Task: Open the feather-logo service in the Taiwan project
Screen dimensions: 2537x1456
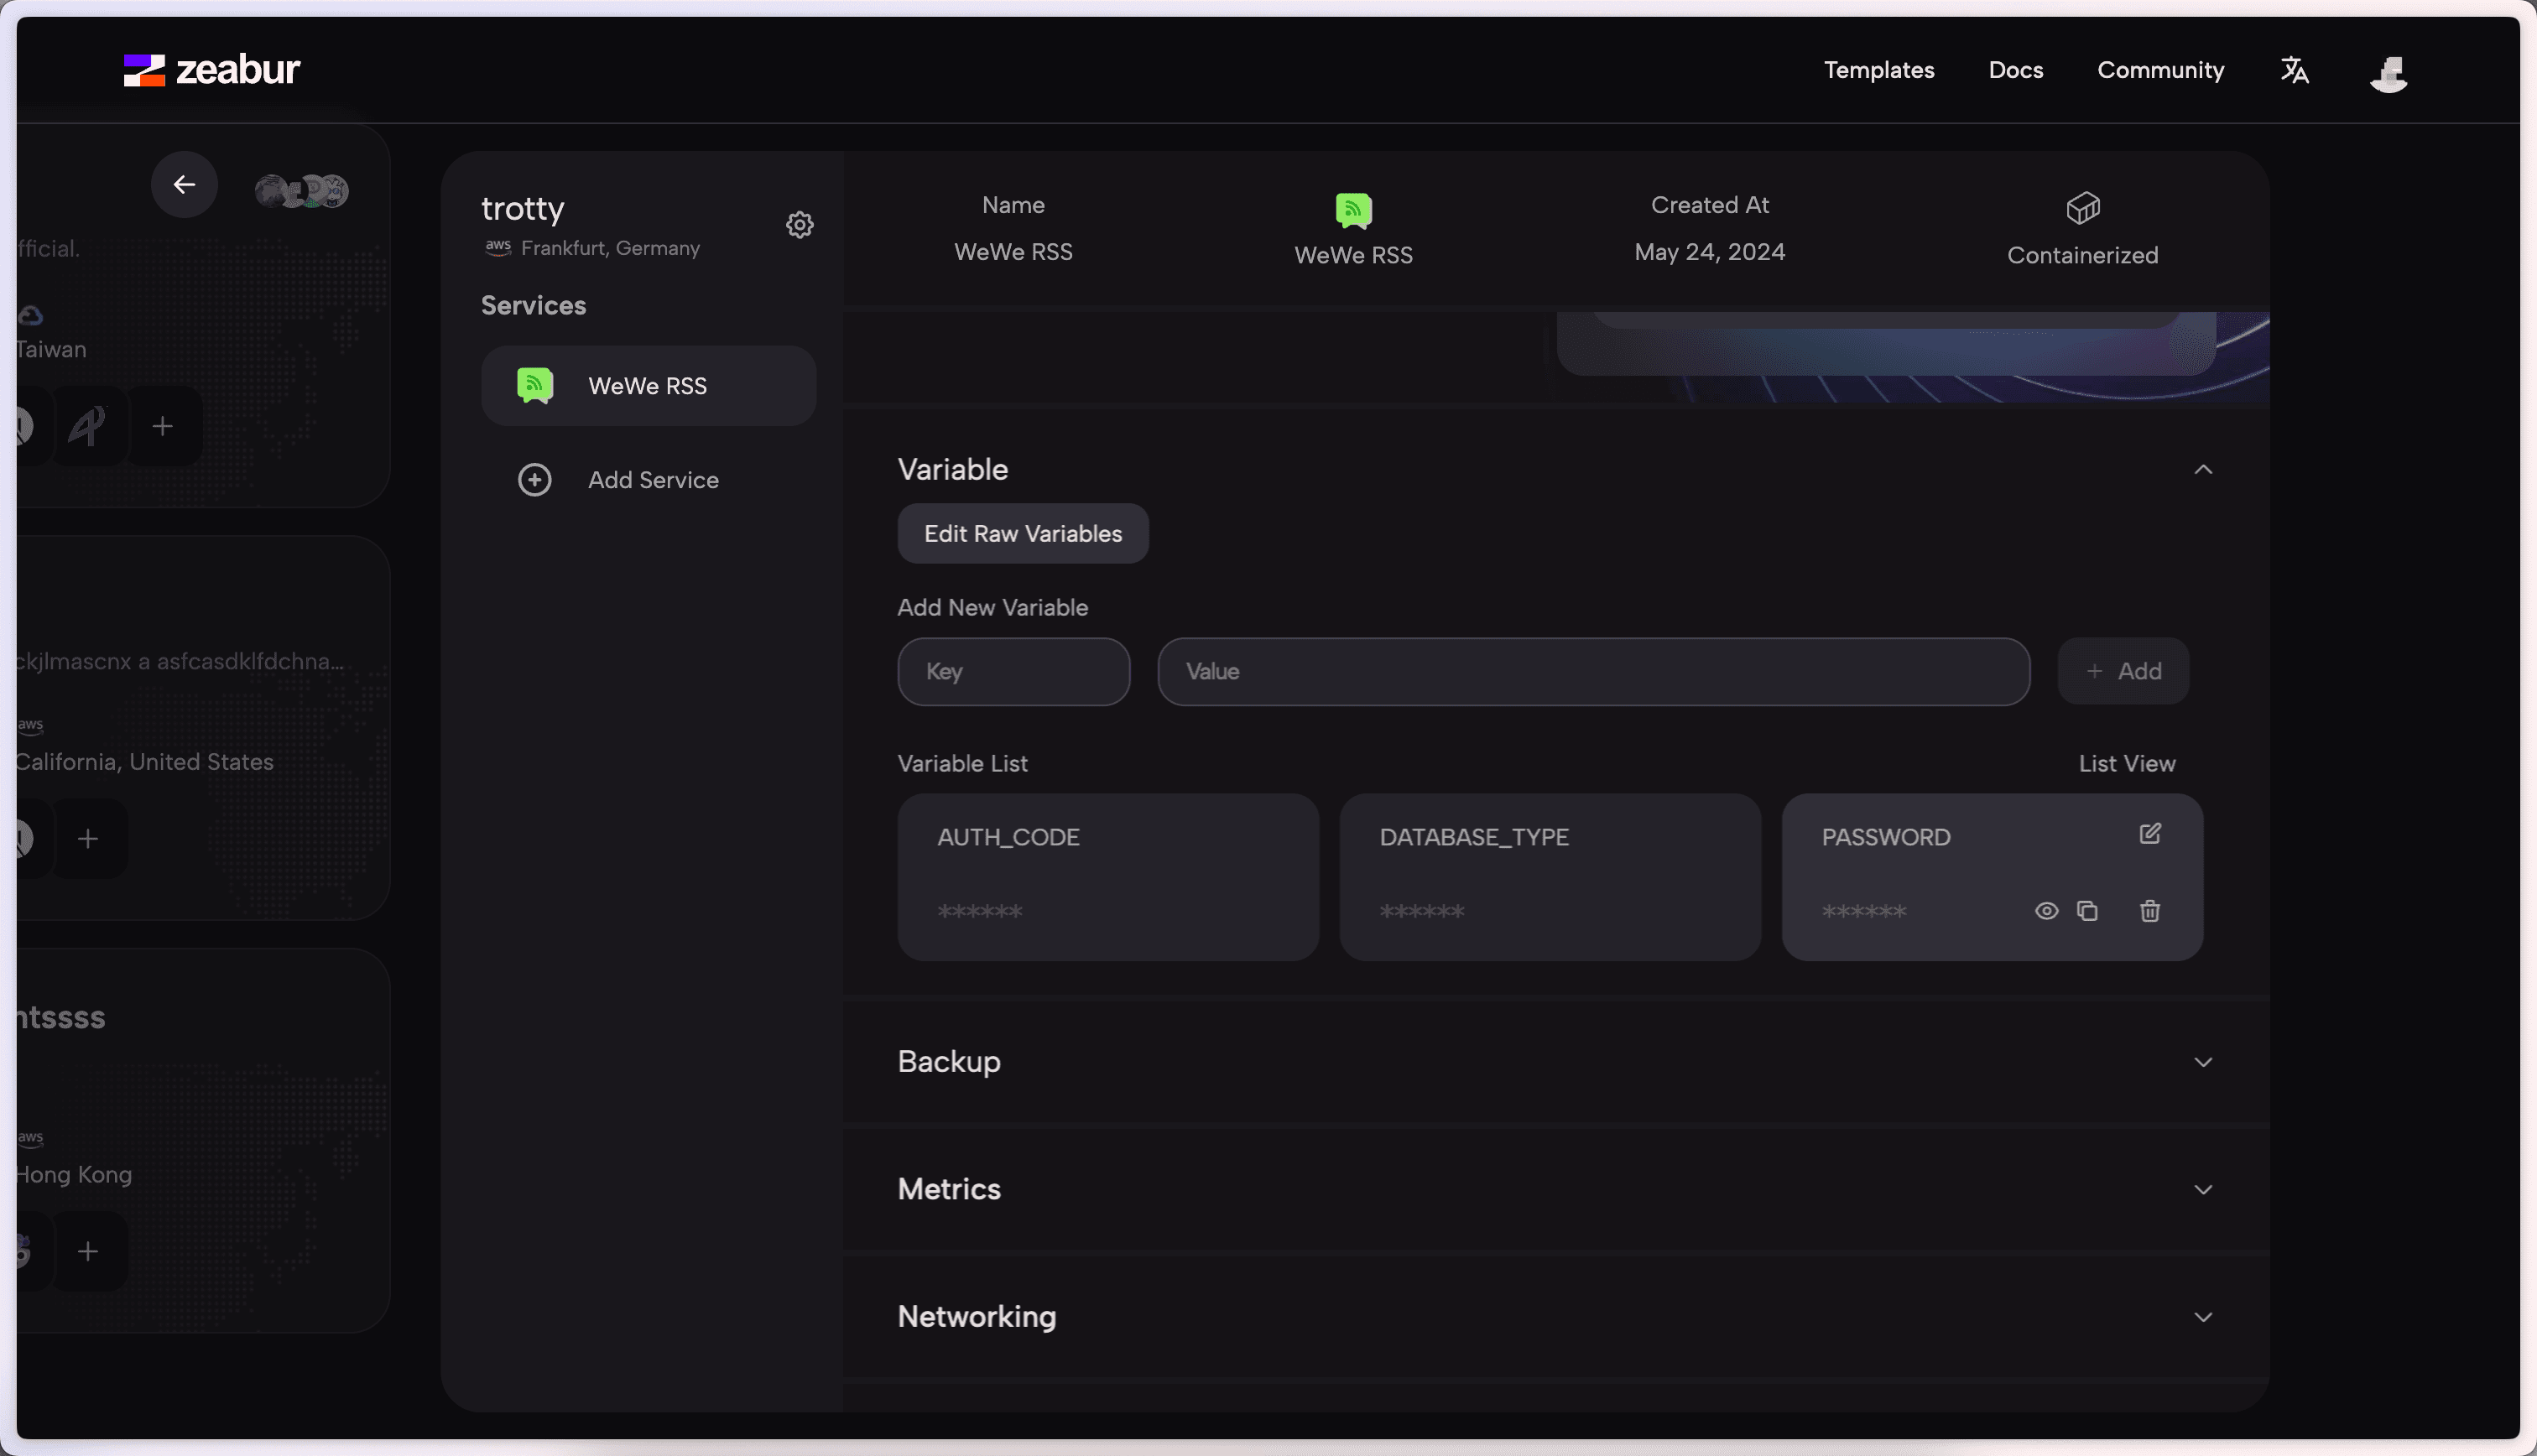Action: 88,427
